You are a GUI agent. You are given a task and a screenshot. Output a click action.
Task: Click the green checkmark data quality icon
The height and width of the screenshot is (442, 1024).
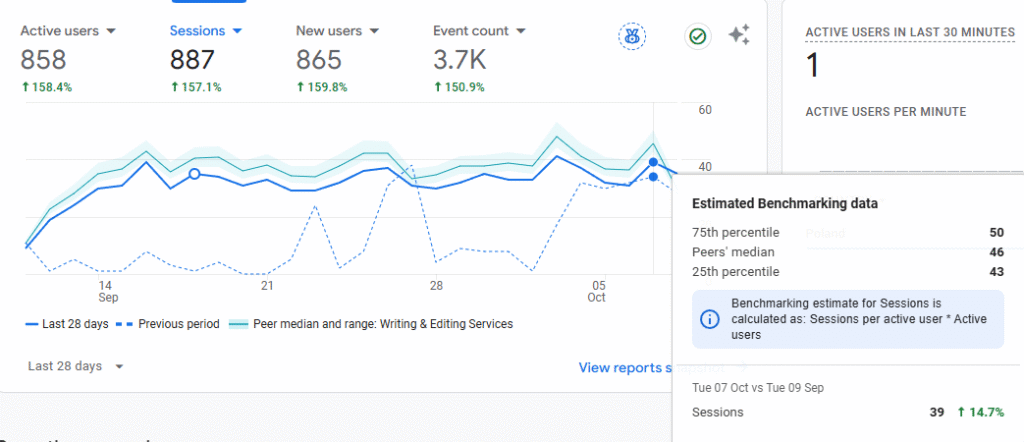click(697, 36)
